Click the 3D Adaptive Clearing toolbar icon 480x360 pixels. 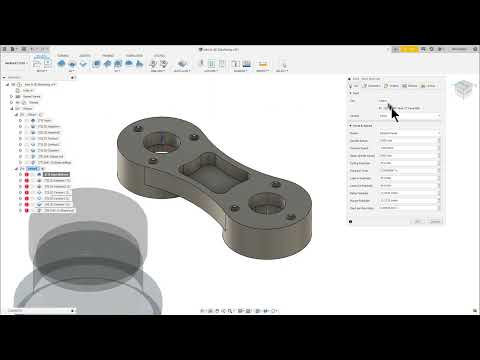[x=96, y=63]
